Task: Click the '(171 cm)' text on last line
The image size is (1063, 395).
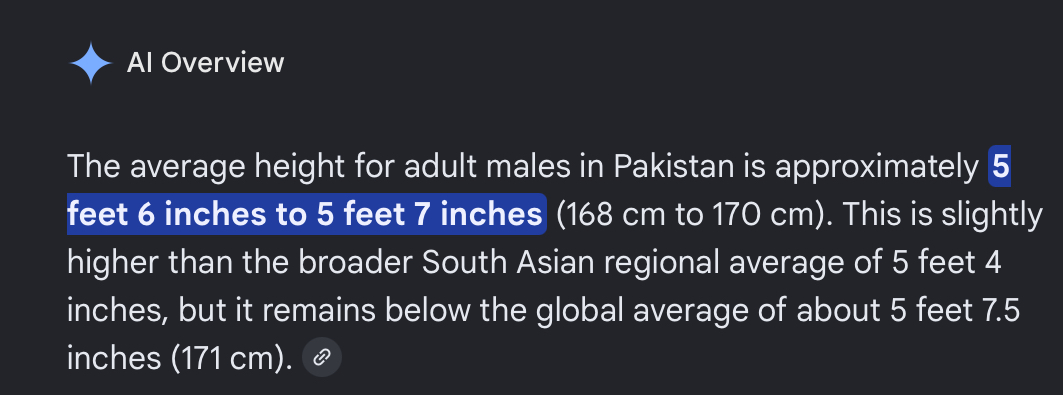Action: click(231, 359)
